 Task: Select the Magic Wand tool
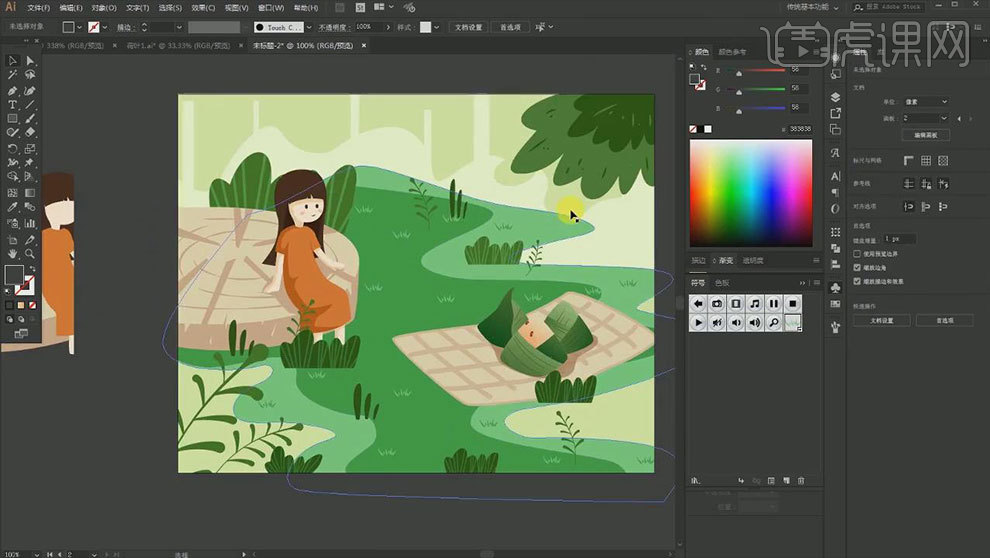[12, 74]
